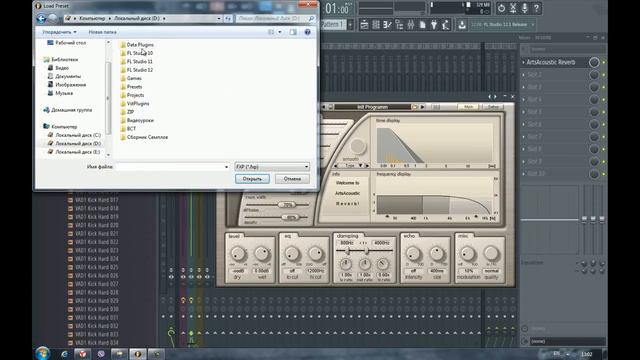Refresh the folder listing in Load Preset dialog
This screenshot has width=640, height=360.
point(228,18)
